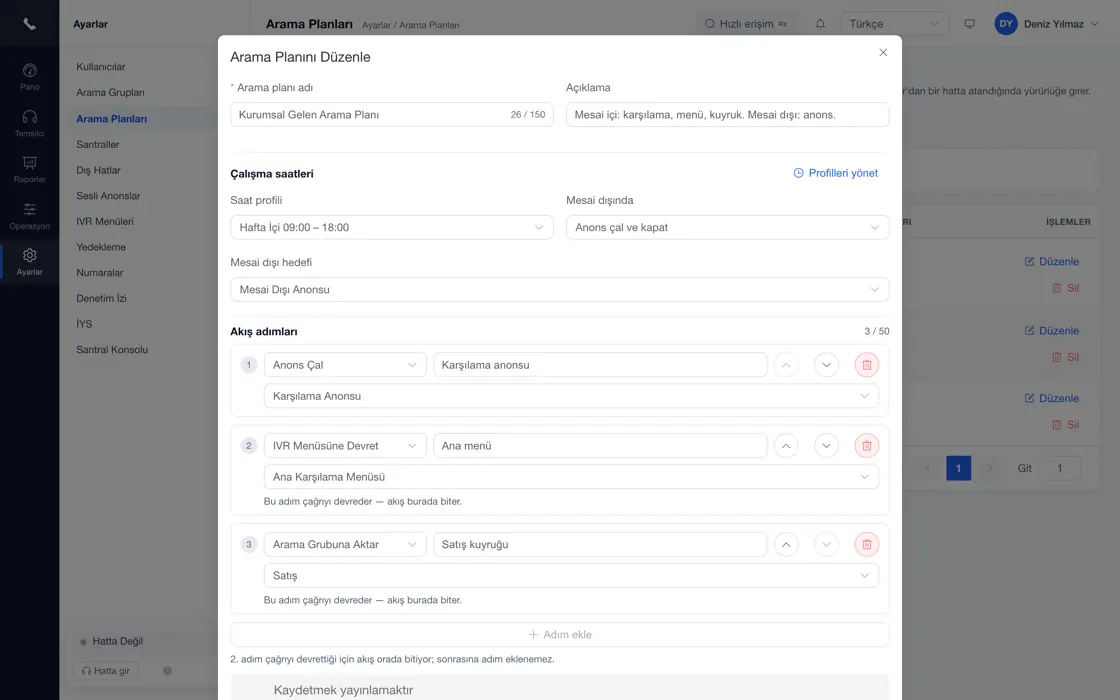This screenshot has width=1120, height=700.
Task: Remove flow step 3 using its trash icon
Action: pyautogui.click(x=866, y=544)
